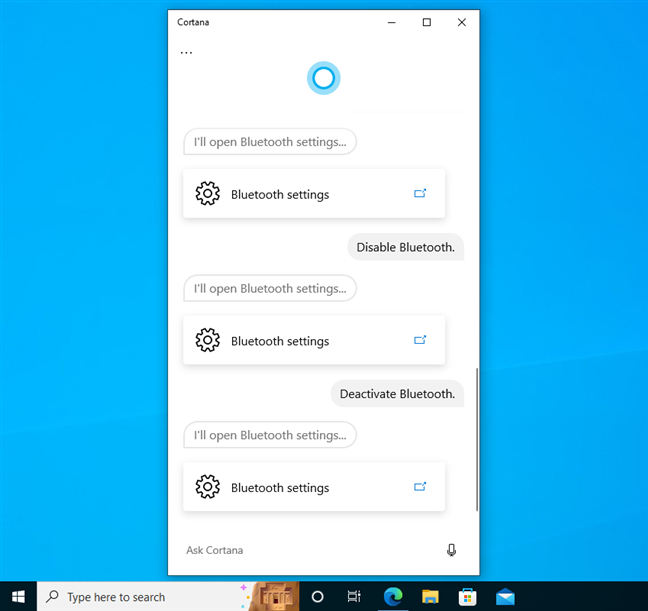Open the Mail app from taskbar
Viewport: 648px width, 611px height.
[505, 597]
